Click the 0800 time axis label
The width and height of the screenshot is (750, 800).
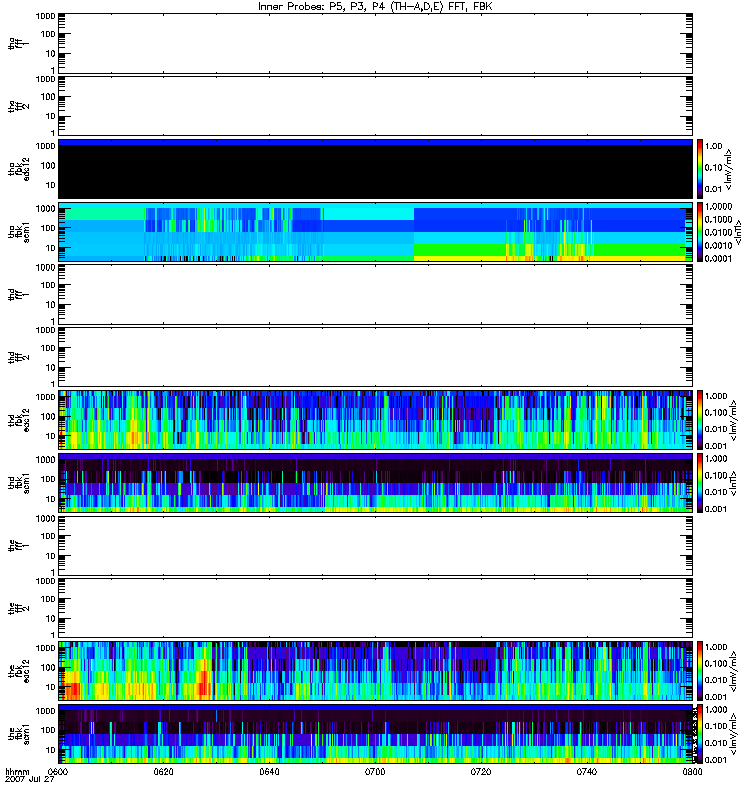(x=692, y=772)
